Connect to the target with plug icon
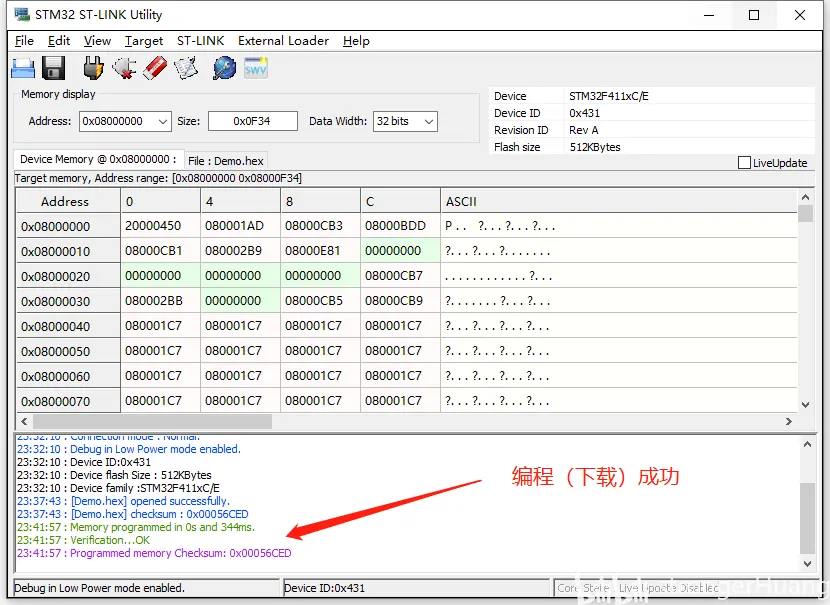Viewport: 830px width, 605px height. [x=93, y=68]
